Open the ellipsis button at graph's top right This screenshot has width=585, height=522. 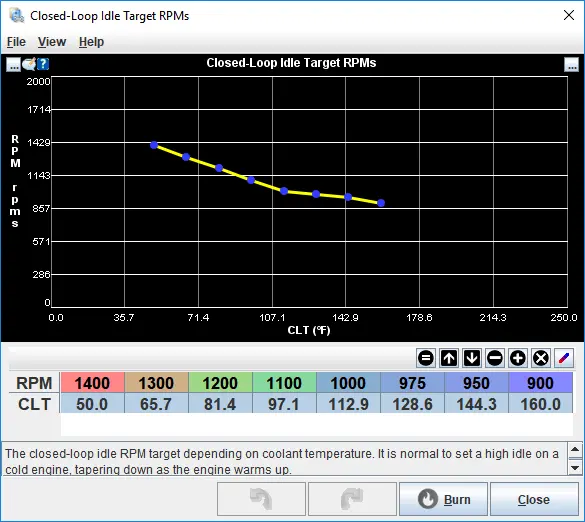[x=571, y=65]
